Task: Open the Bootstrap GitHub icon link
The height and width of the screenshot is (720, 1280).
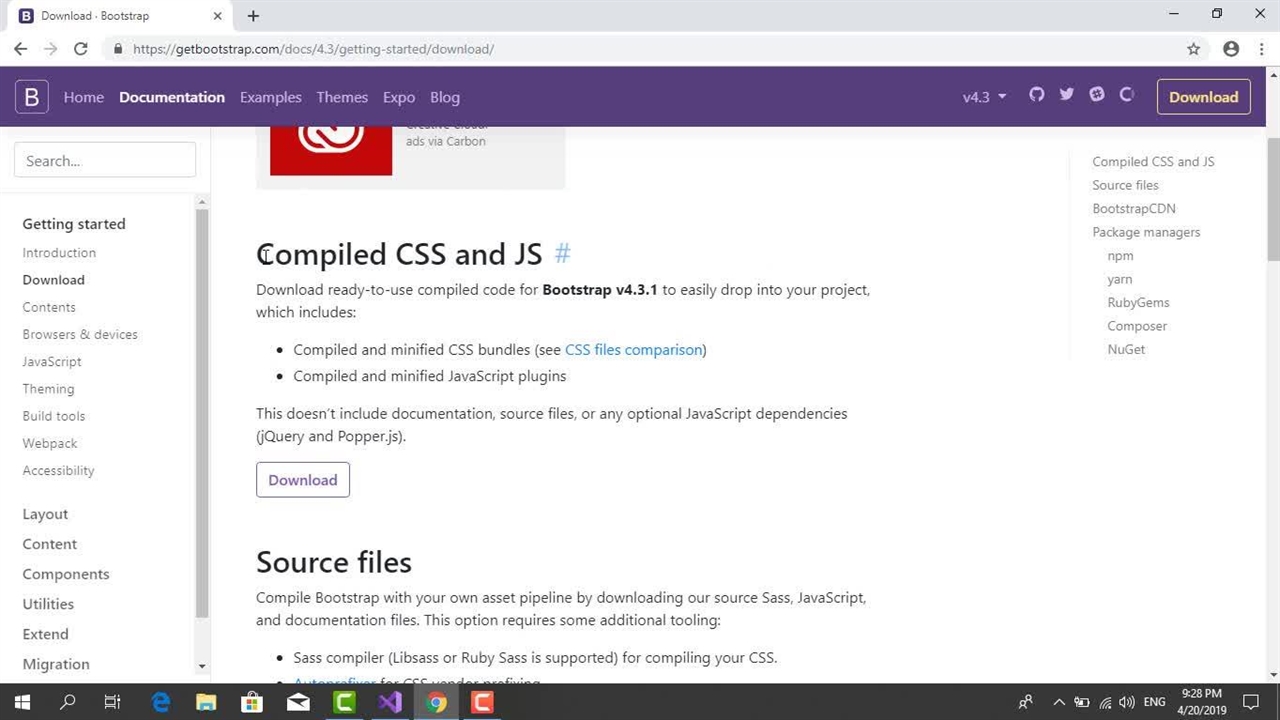Action: 1036,94
